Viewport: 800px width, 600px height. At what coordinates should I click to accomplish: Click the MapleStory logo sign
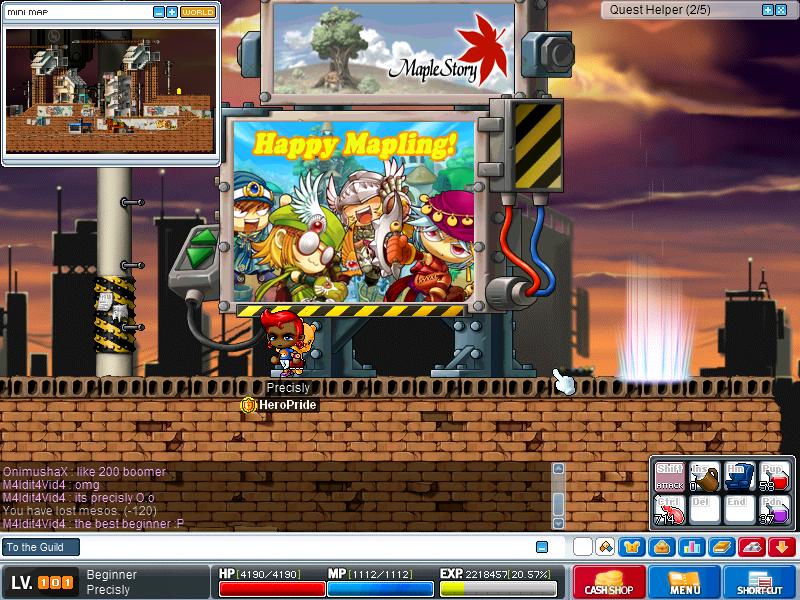point(392,49)
